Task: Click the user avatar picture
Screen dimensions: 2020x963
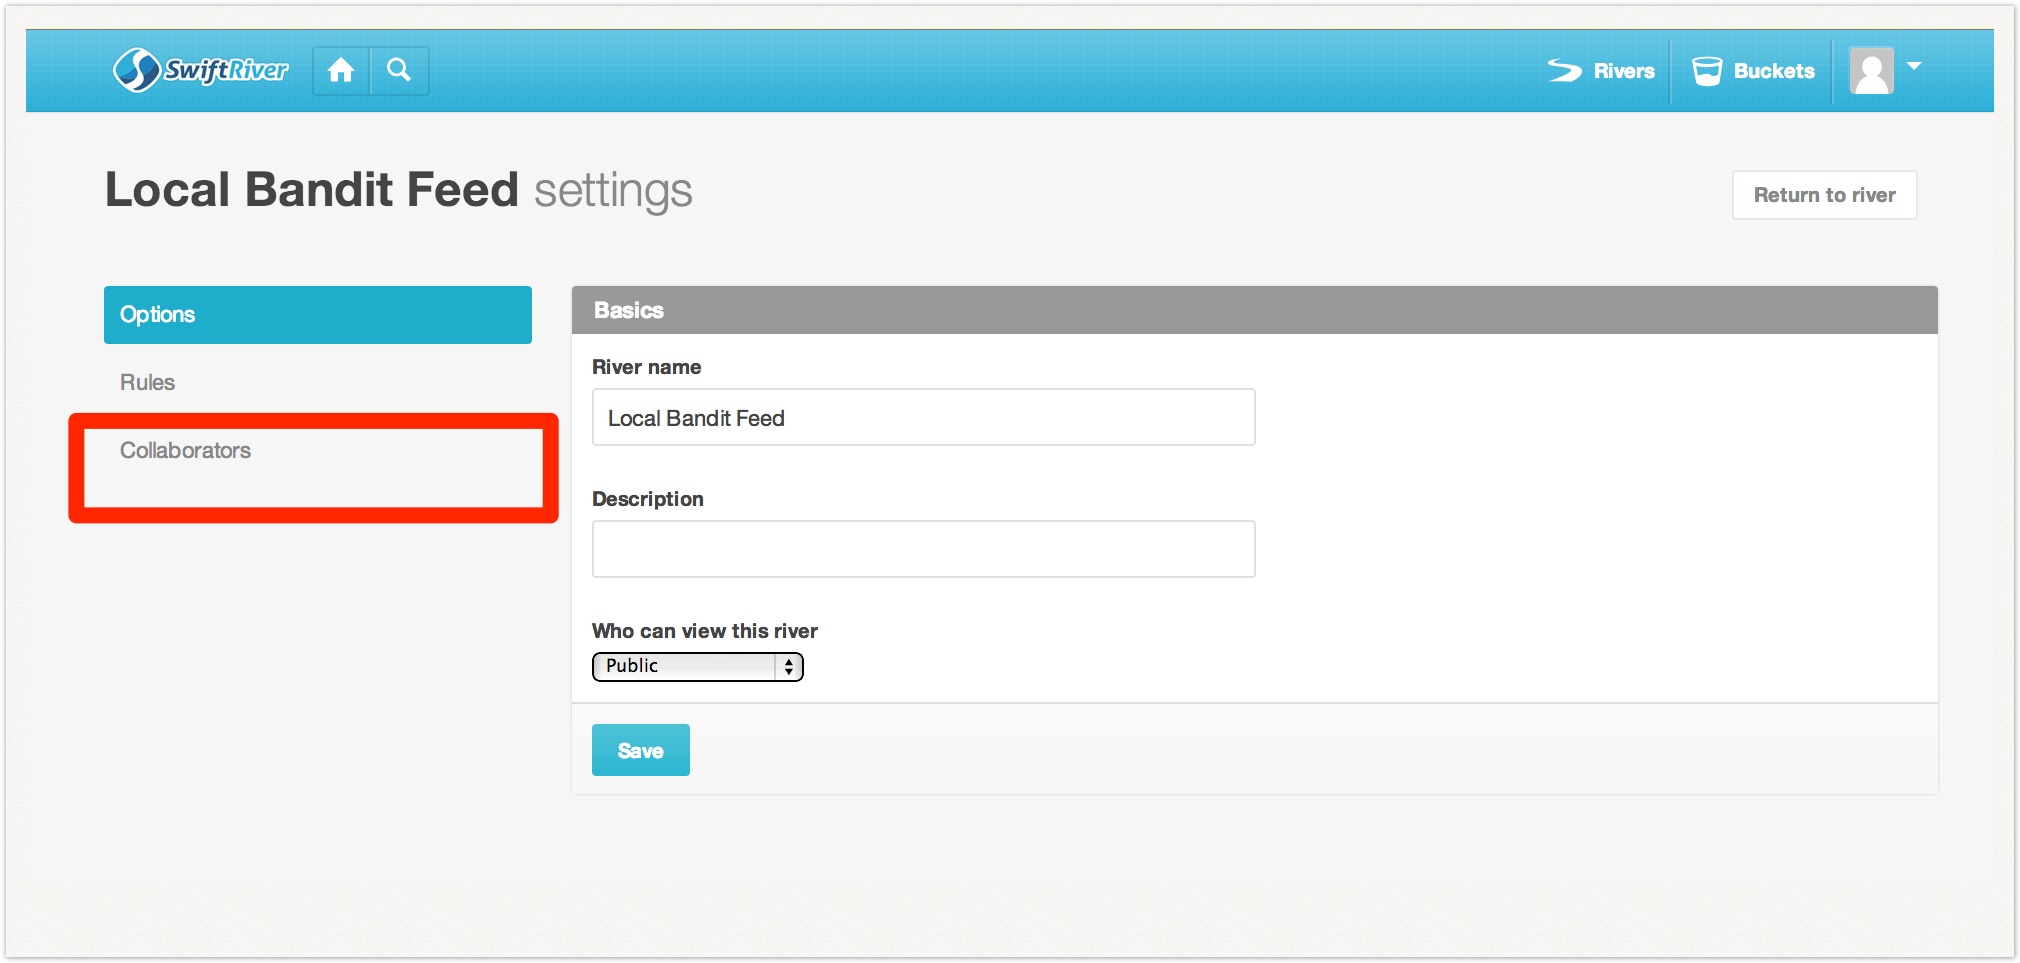Action: 1871,71
